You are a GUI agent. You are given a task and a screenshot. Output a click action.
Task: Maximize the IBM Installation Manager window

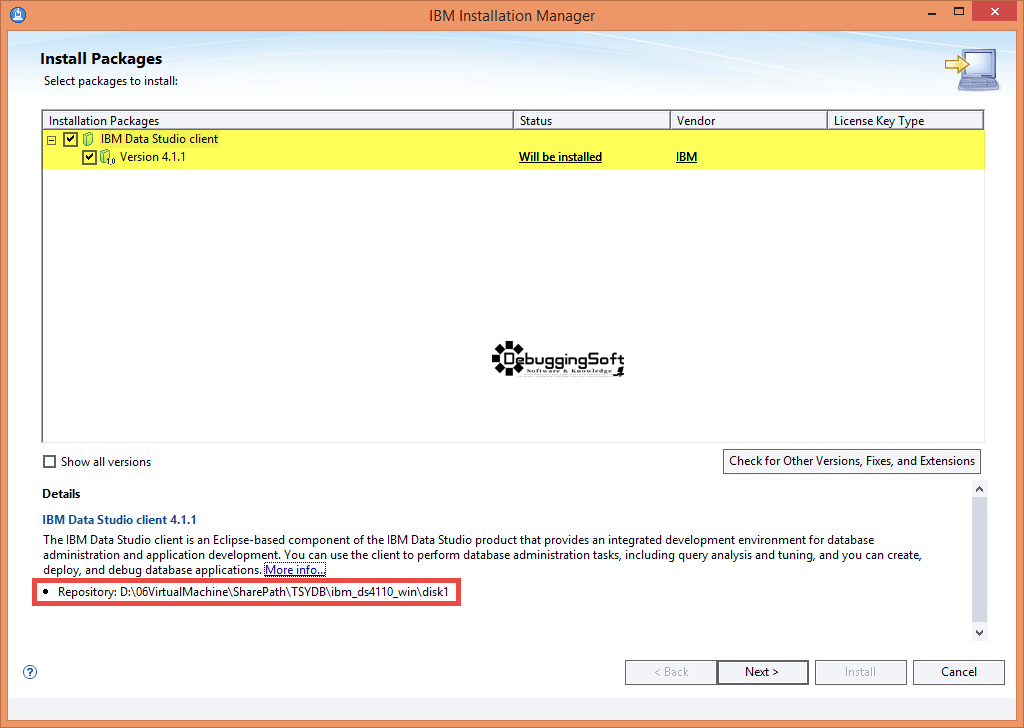(x=959, y=12)
